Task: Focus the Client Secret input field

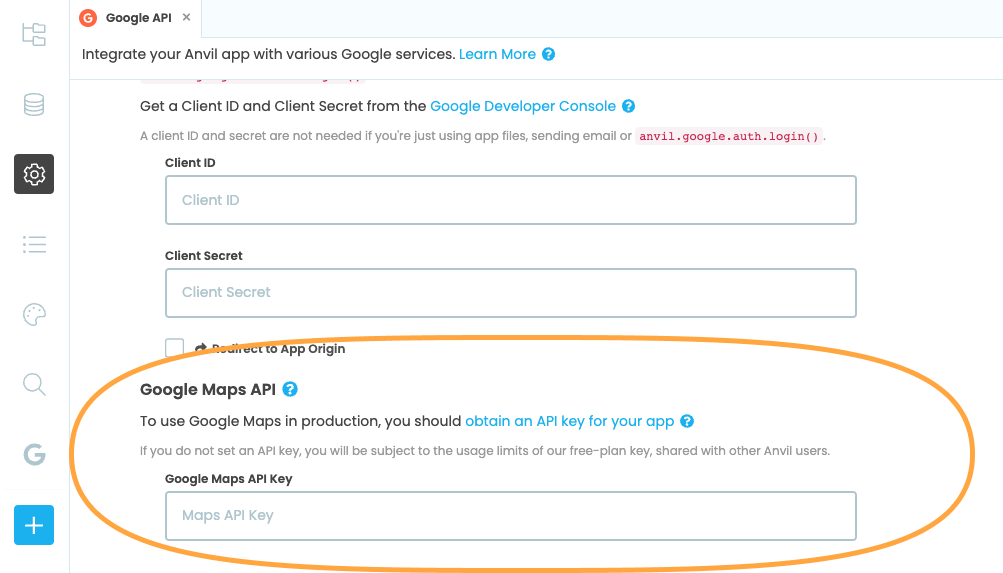Action: tap(510, 293)
